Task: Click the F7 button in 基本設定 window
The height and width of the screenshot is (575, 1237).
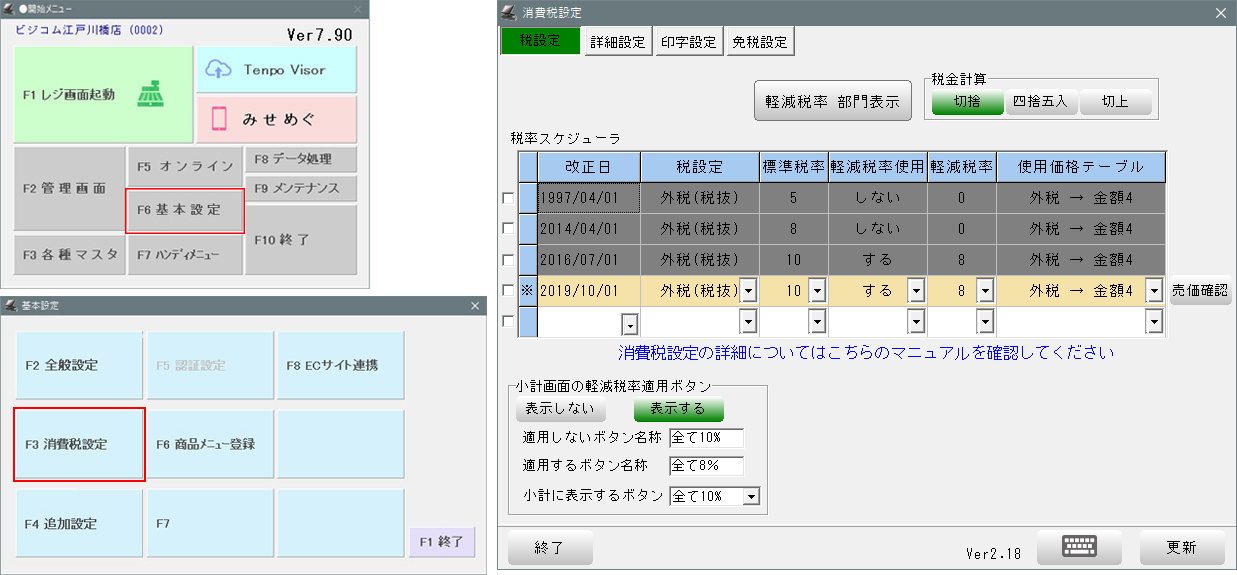Action: tap(209, 523)
